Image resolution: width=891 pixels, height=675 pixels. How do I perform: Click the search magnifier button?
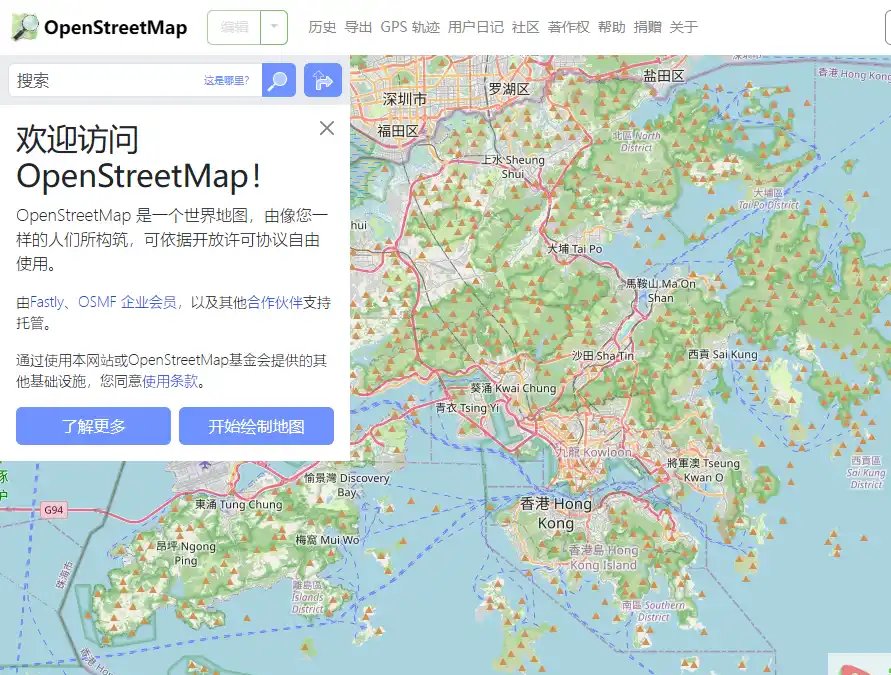pyautogui.click(x=278, y=80)
